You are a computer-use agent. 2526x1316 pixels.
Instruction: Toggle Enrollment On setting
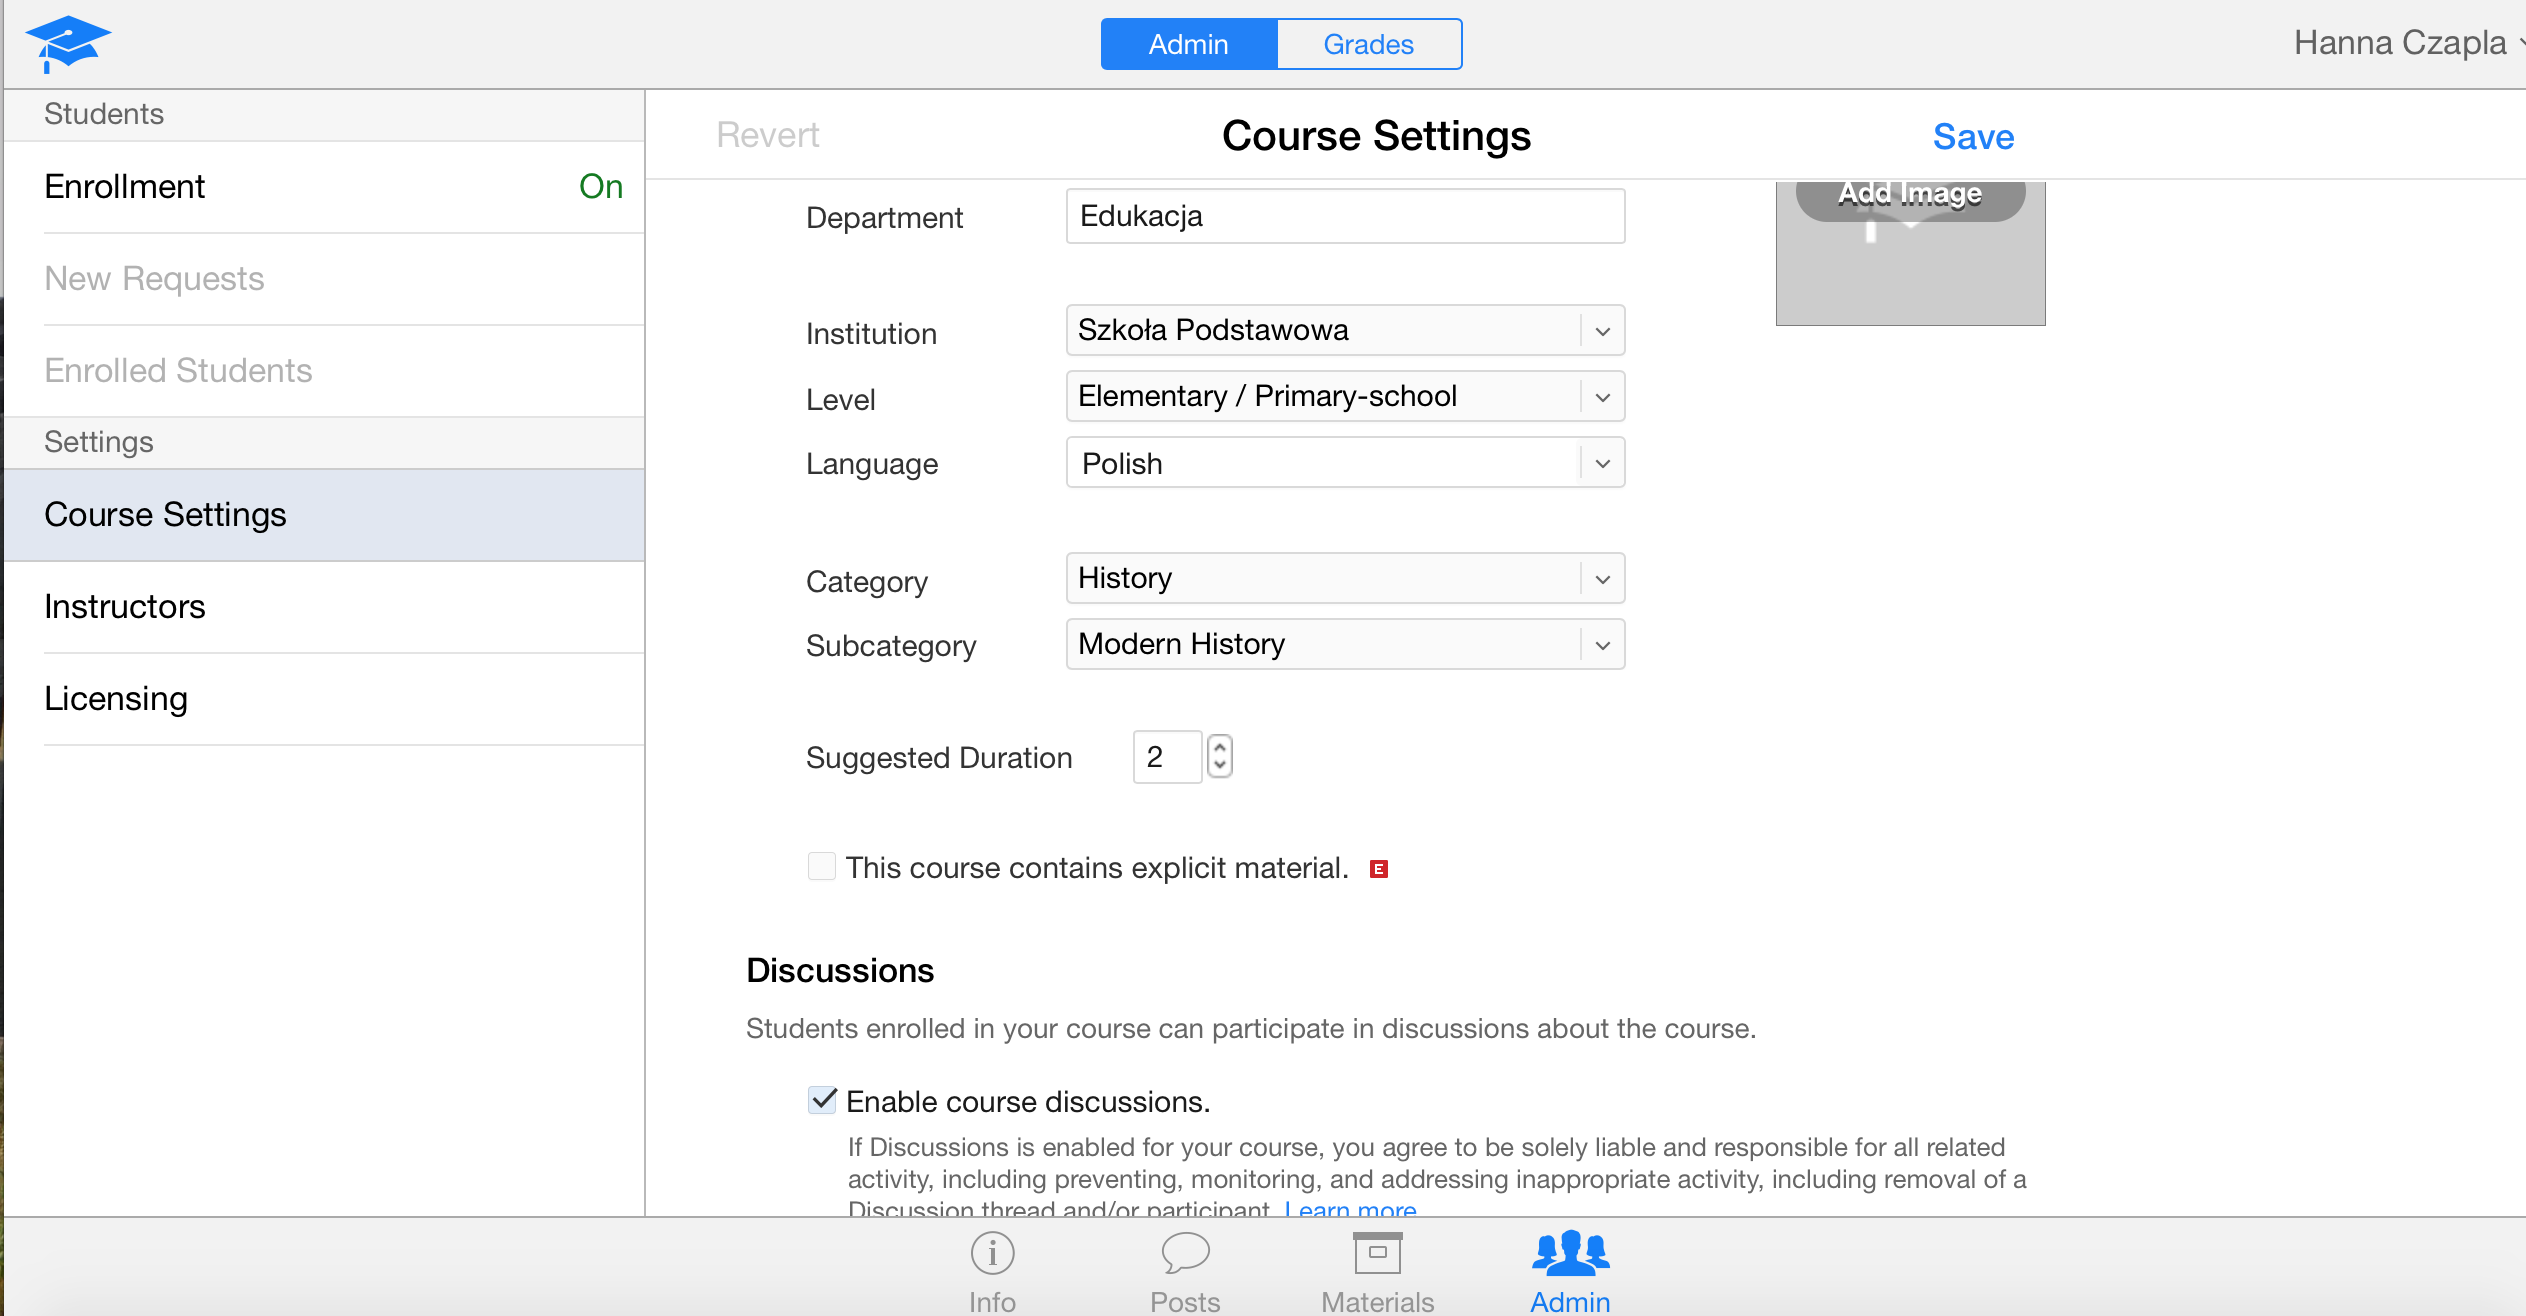coord(600,187)
